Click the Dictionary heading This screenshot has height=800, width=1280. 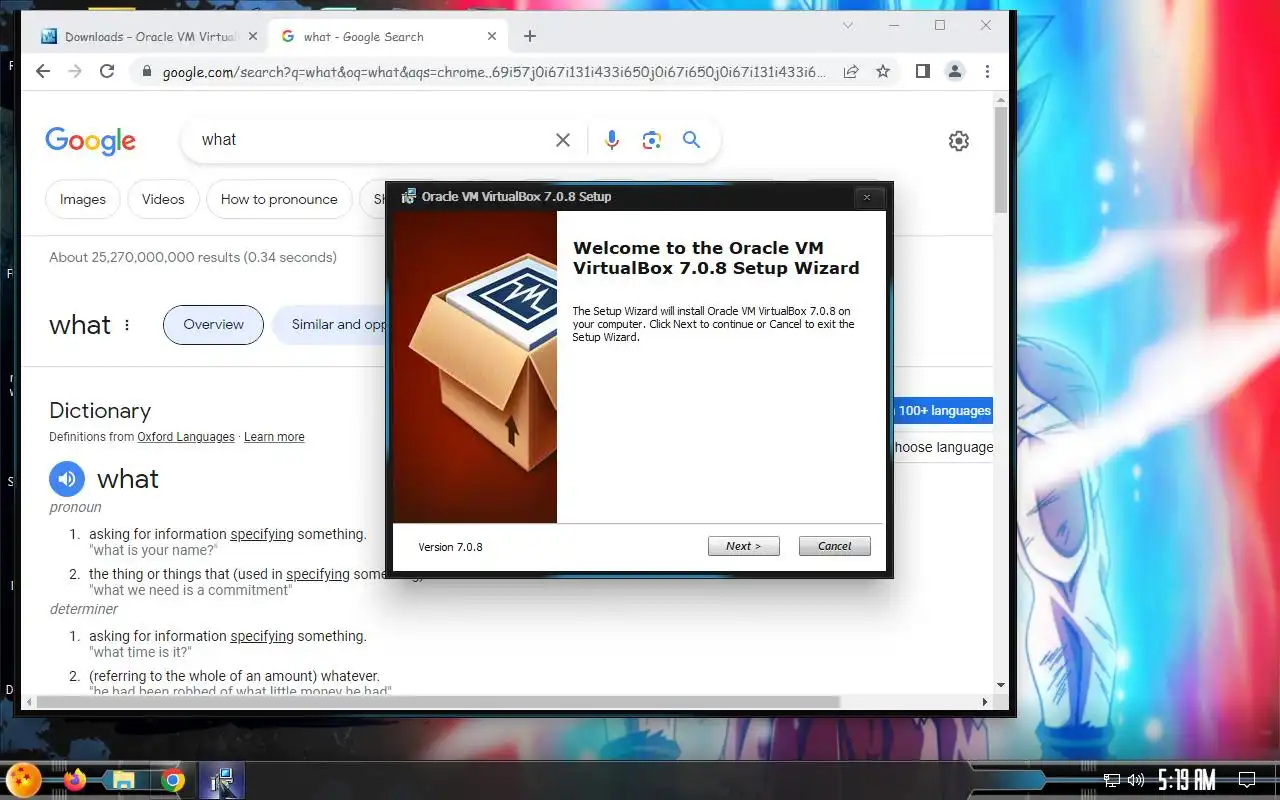tap(100, 411)
